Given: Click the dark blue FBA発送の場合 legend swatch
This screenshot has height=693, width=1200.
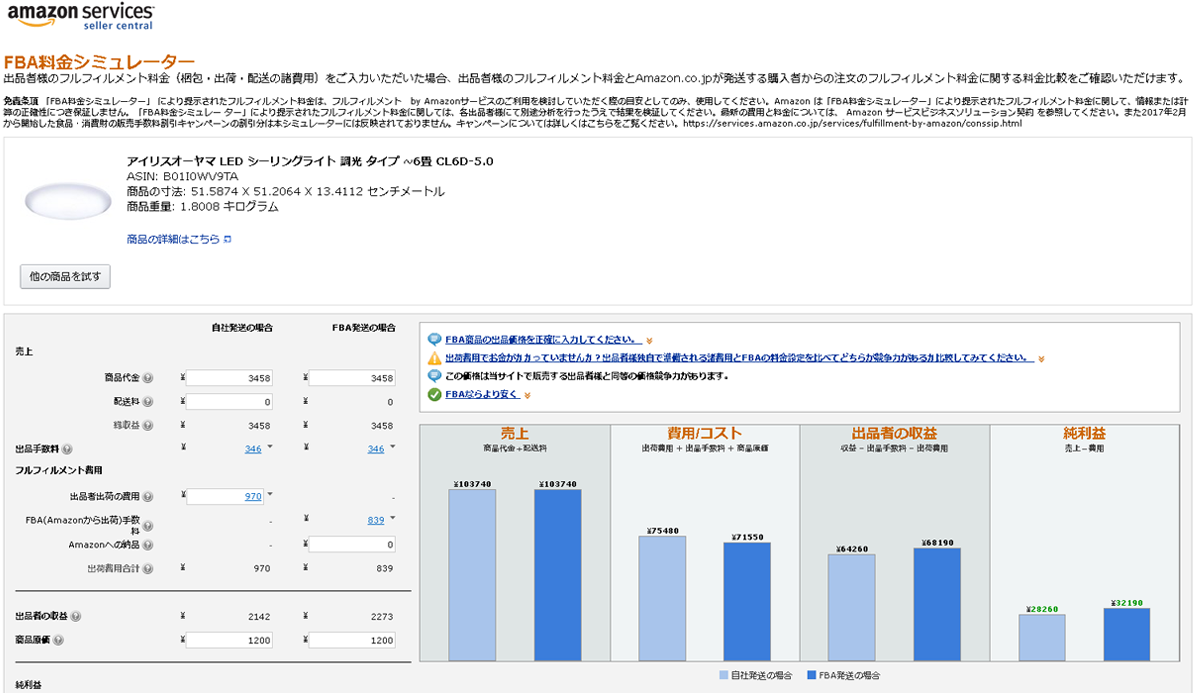Looking at the screenshot, I should pos(811,676).
